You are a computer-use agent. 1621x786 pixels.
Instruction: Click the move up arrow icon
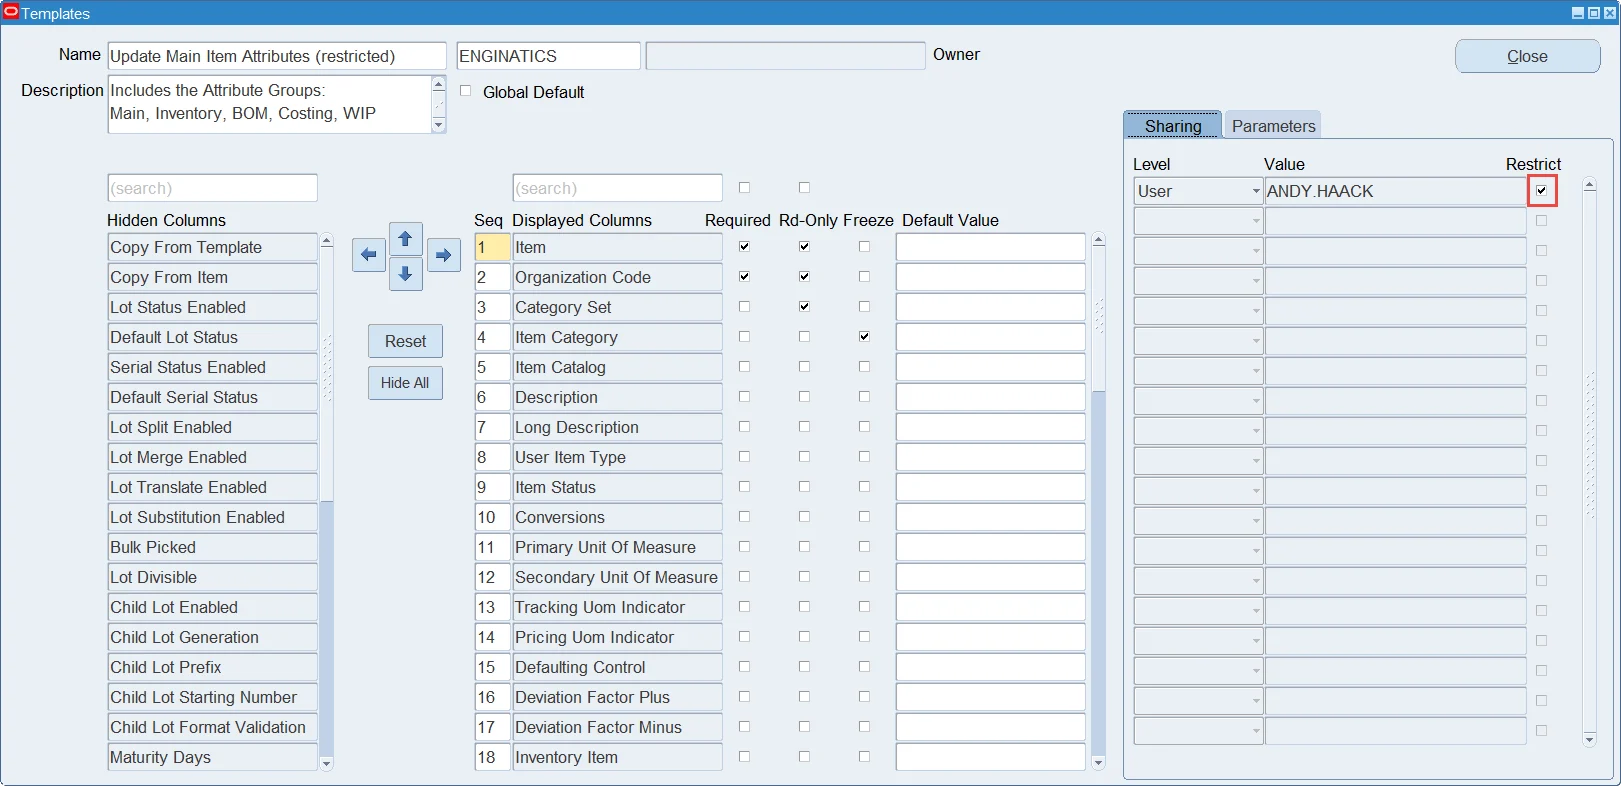coord(405,238)
